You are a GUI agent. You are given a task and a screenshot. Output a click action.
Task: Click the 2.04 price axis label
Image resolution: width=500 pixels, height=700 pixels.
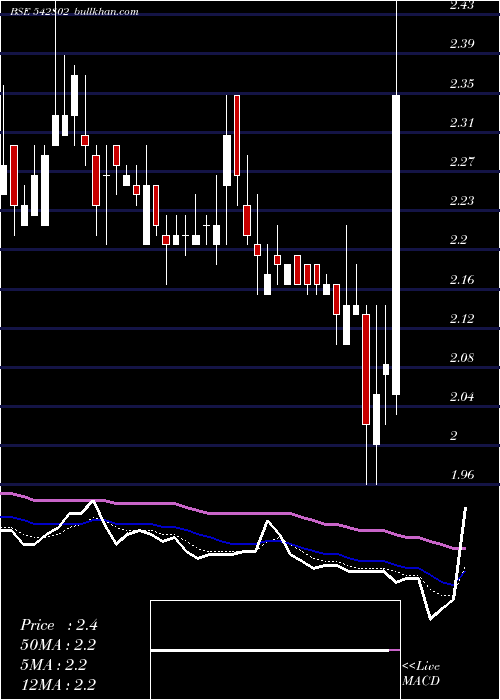point(462,396)
